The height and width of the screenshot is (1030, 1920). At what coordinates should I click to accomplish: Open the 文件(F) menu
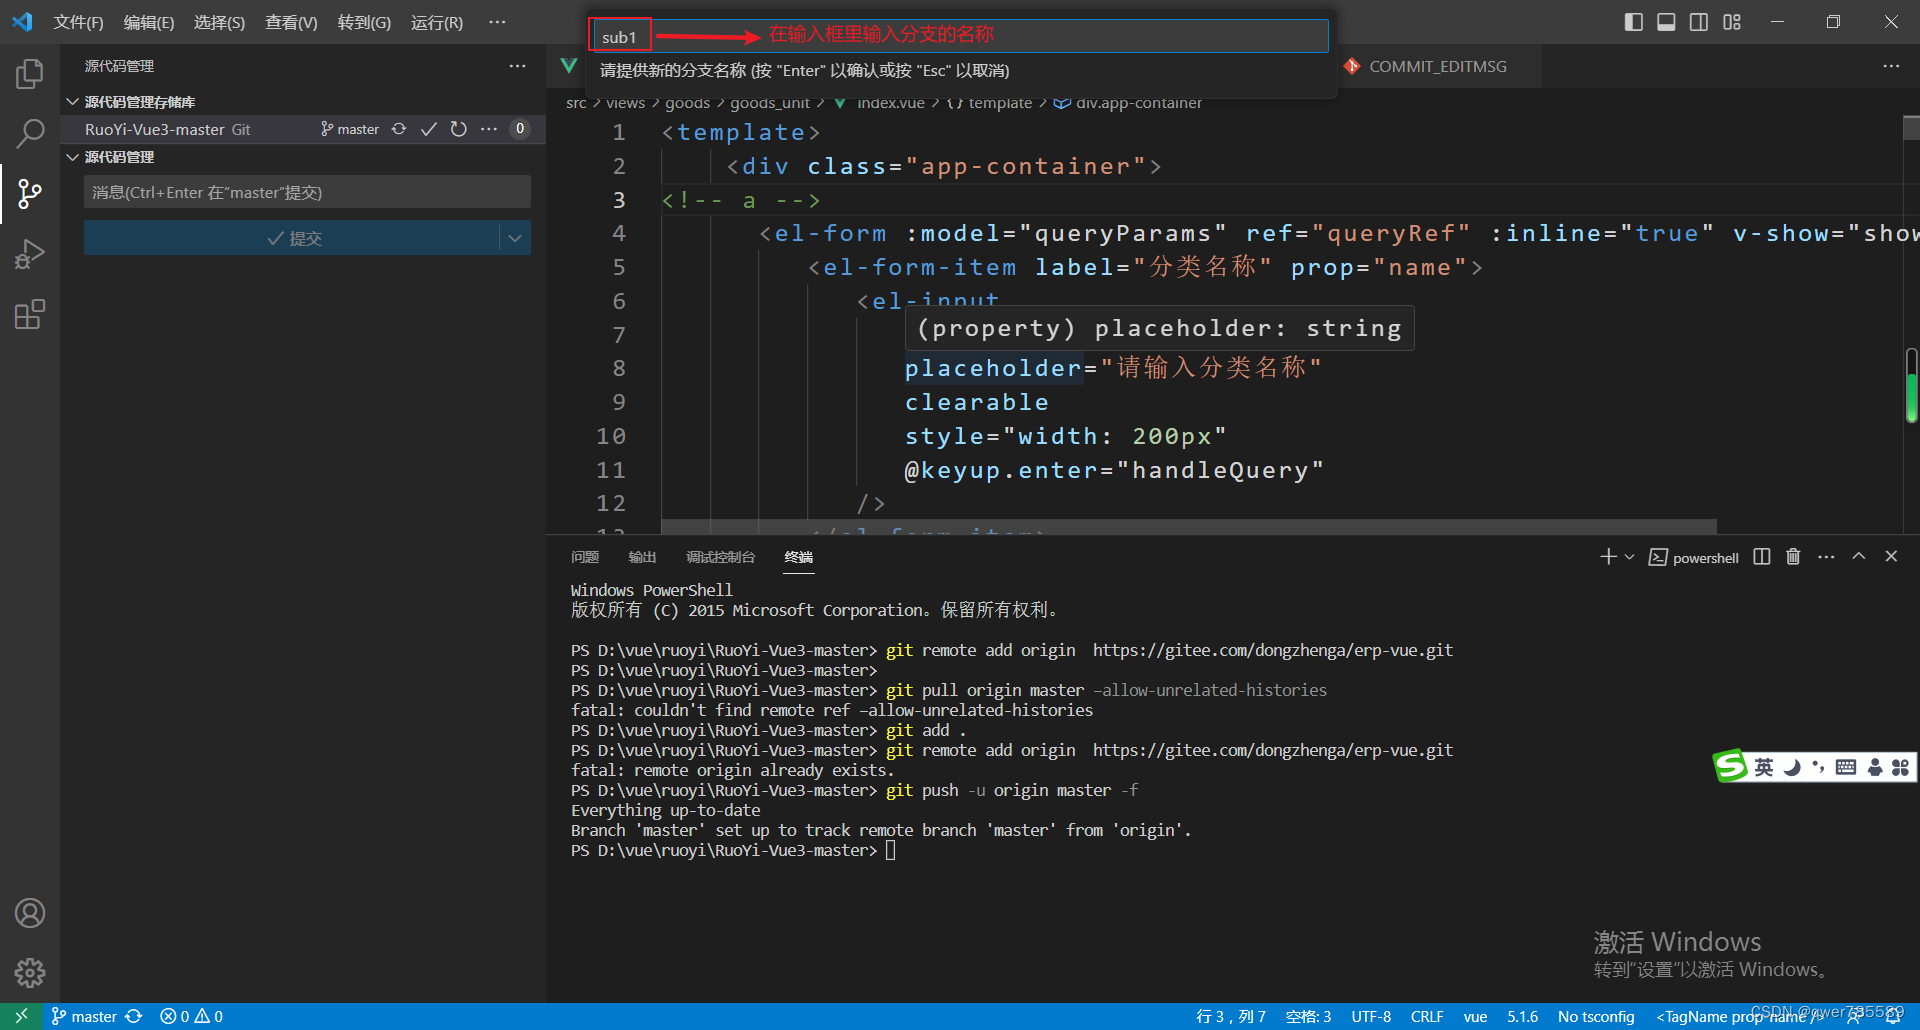tap(78, 22)
